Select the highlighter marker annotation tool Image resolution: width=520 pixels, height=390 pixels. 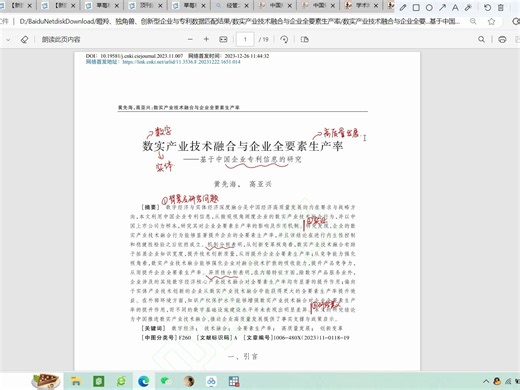468,7
